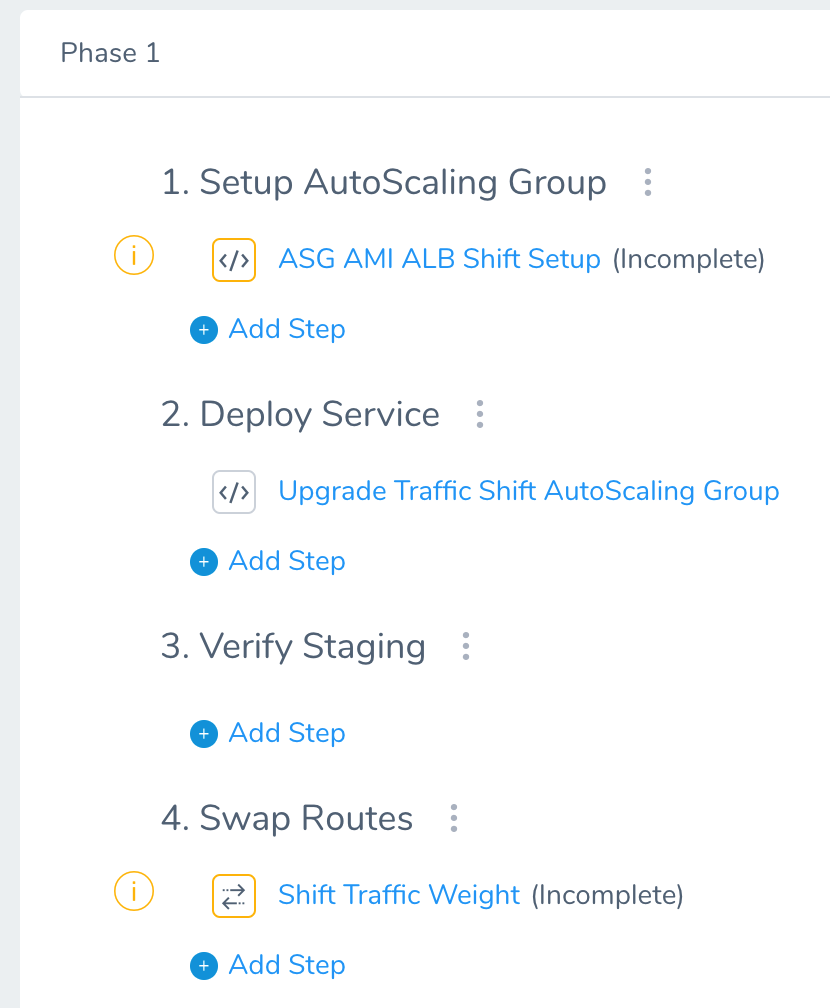Image resolution: width=830 pixels, height=1008 pixels.
Task: Click the info warning icon beside Shift Traffic Weight
Action: click(134, 891)
